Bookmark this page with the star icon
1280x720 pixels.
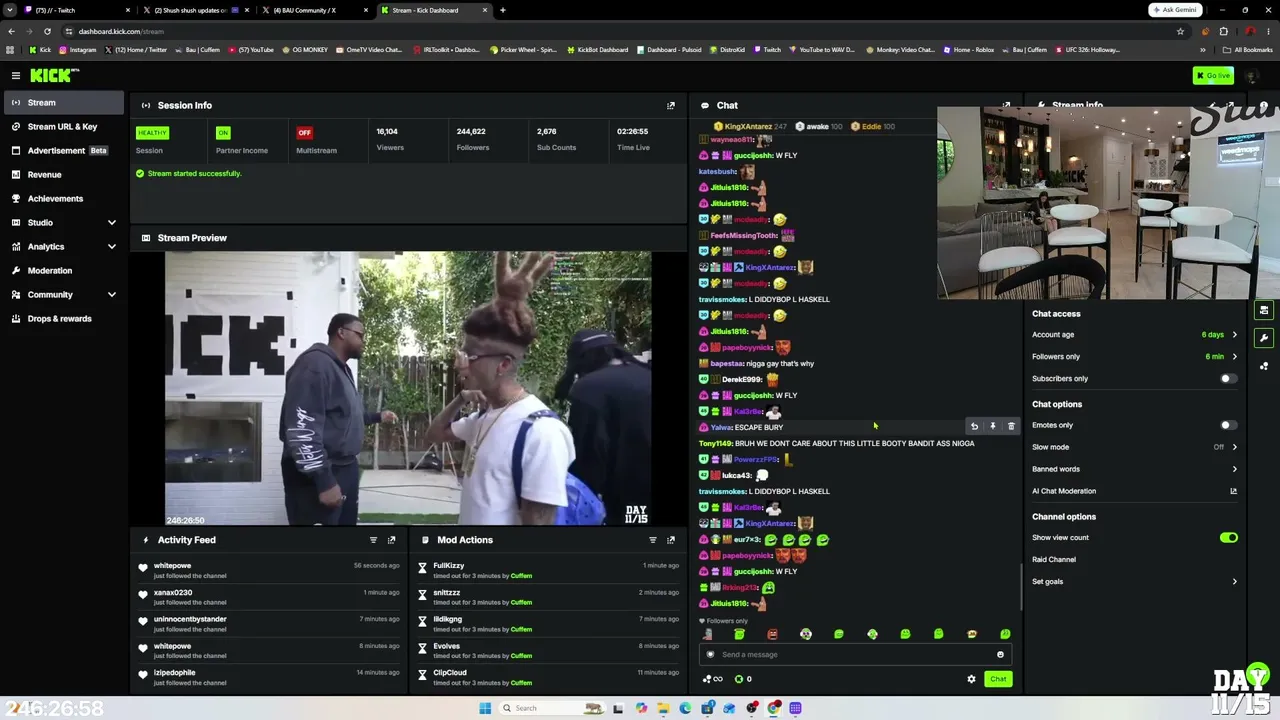(1180, 31)
